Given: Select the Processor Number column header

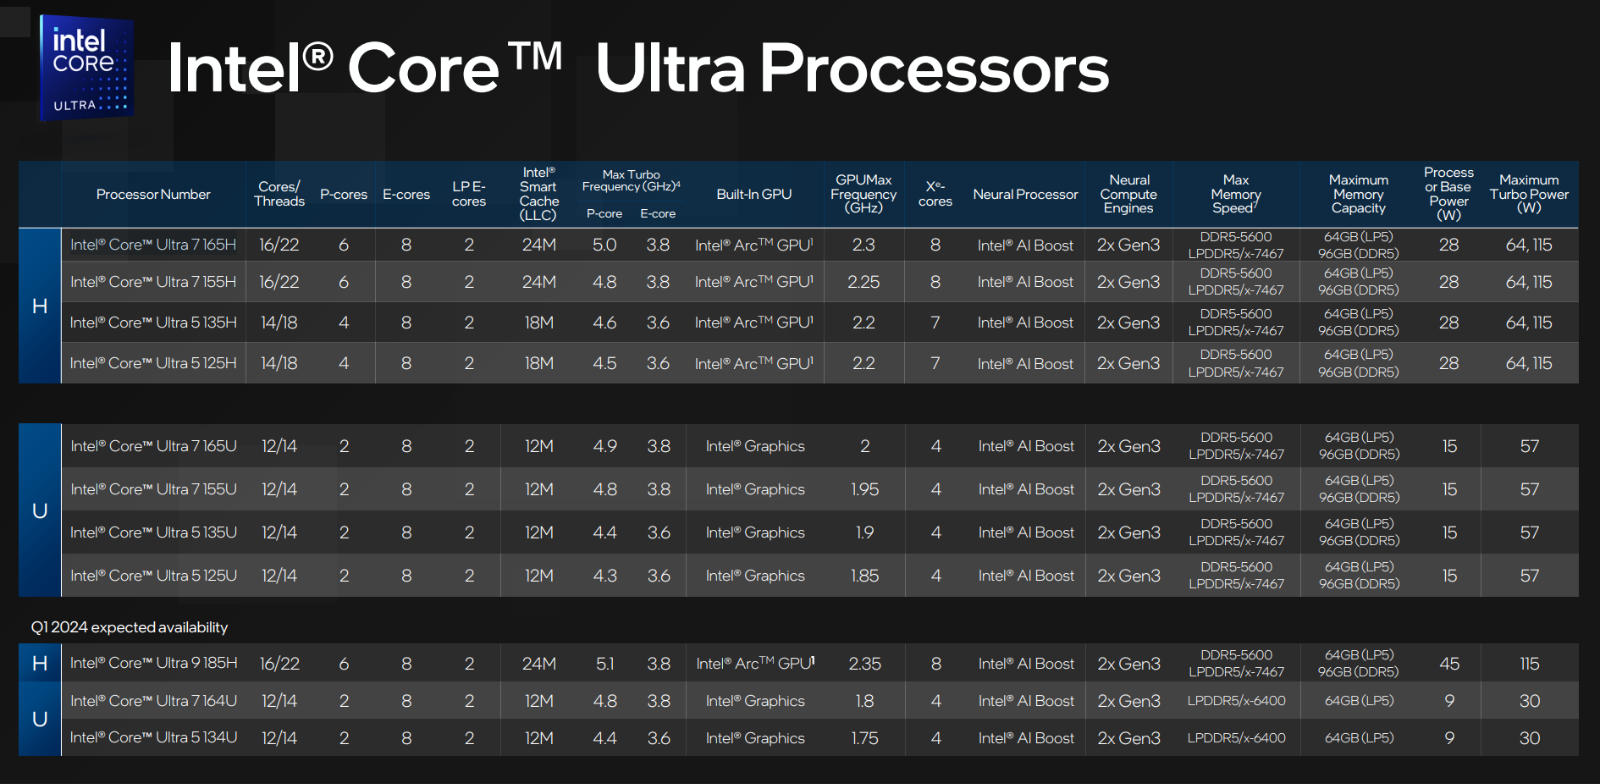Looking at the screenshot, I should 153,194.
